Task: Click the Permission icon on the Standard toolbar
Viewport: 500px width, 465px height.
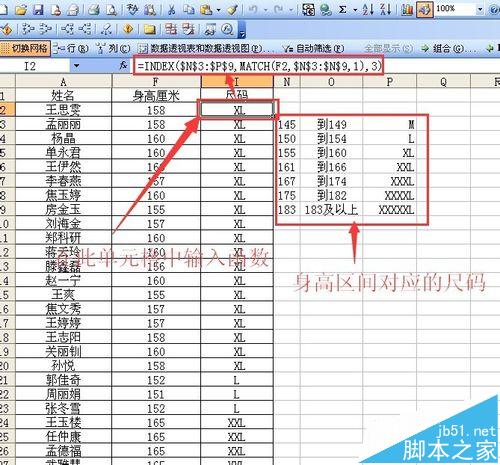Action: pos(56,10)
